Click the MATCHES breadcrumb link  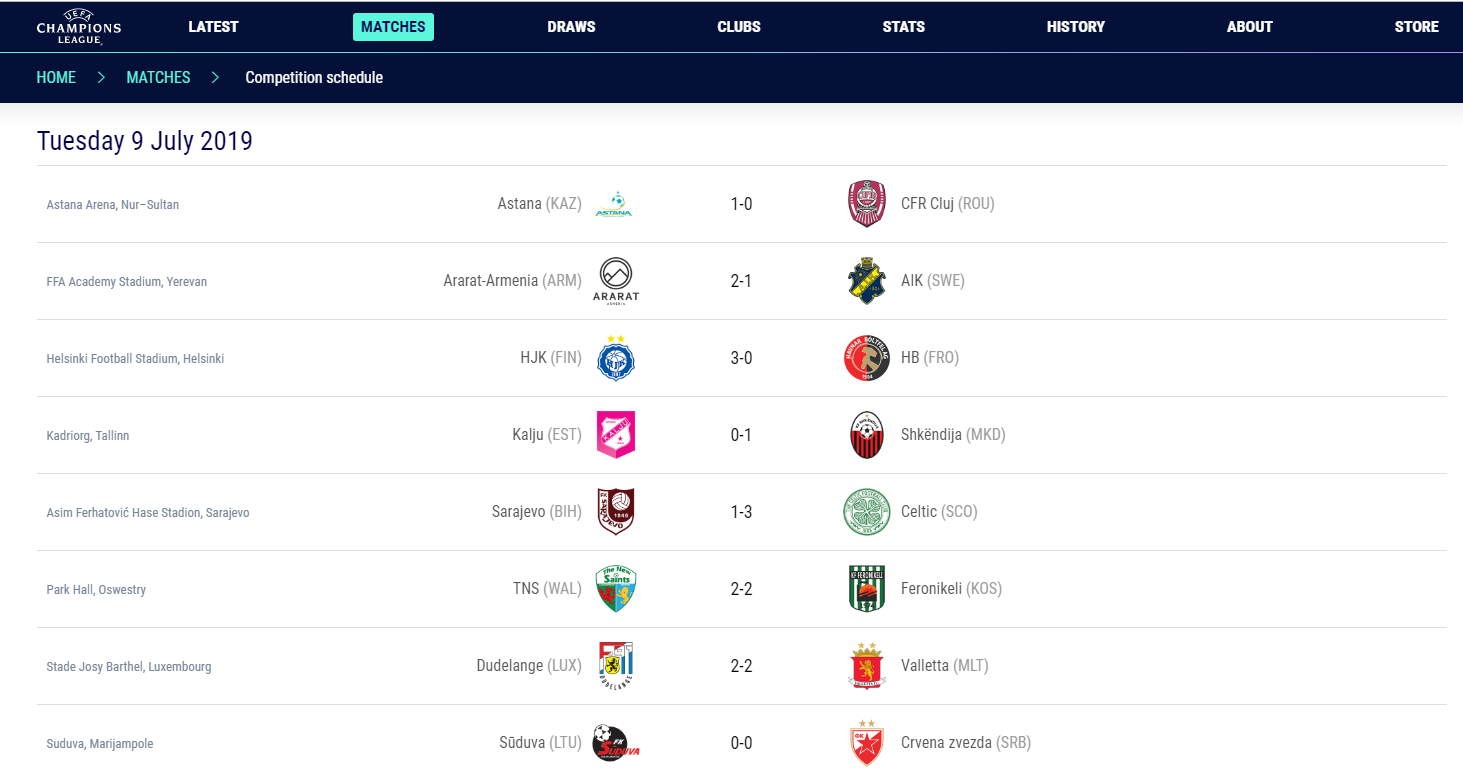pos(158,77)
